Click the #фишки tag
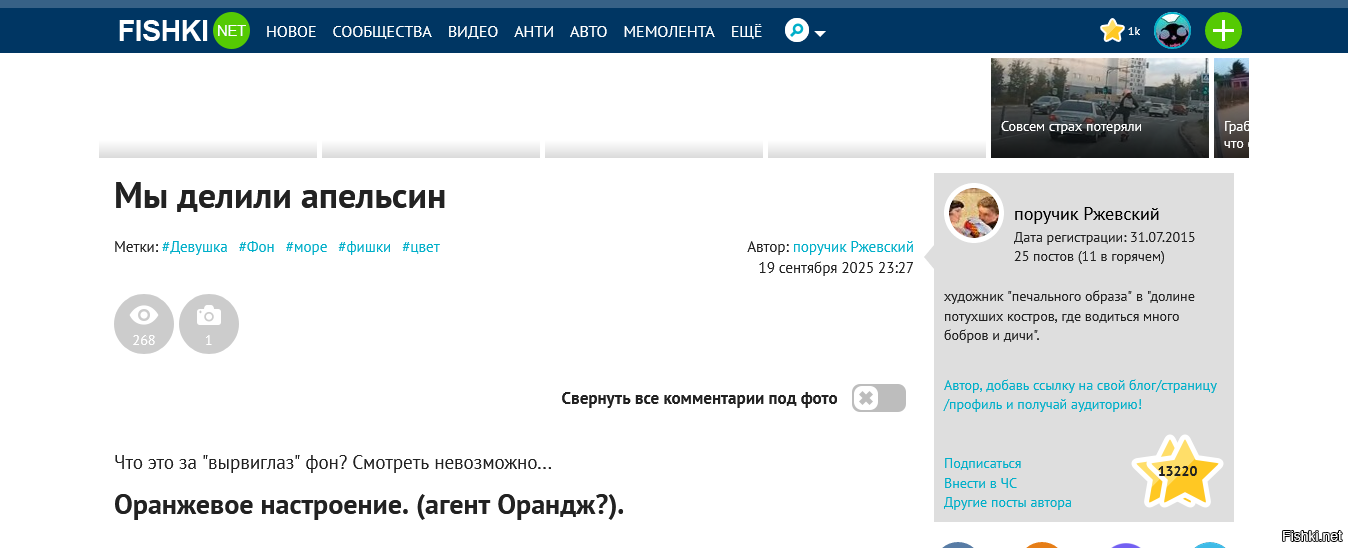The width and height of the screenshot is (1348, 548). (364, 247)
